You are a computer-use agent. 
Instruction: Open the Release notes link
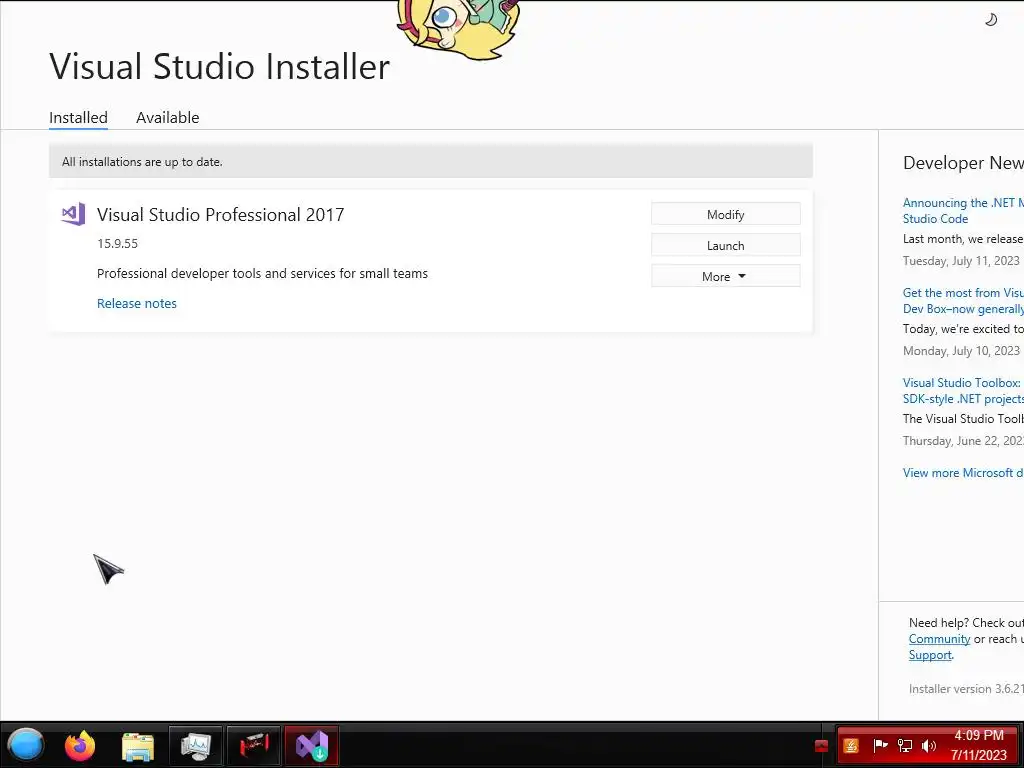coord(136,303)
